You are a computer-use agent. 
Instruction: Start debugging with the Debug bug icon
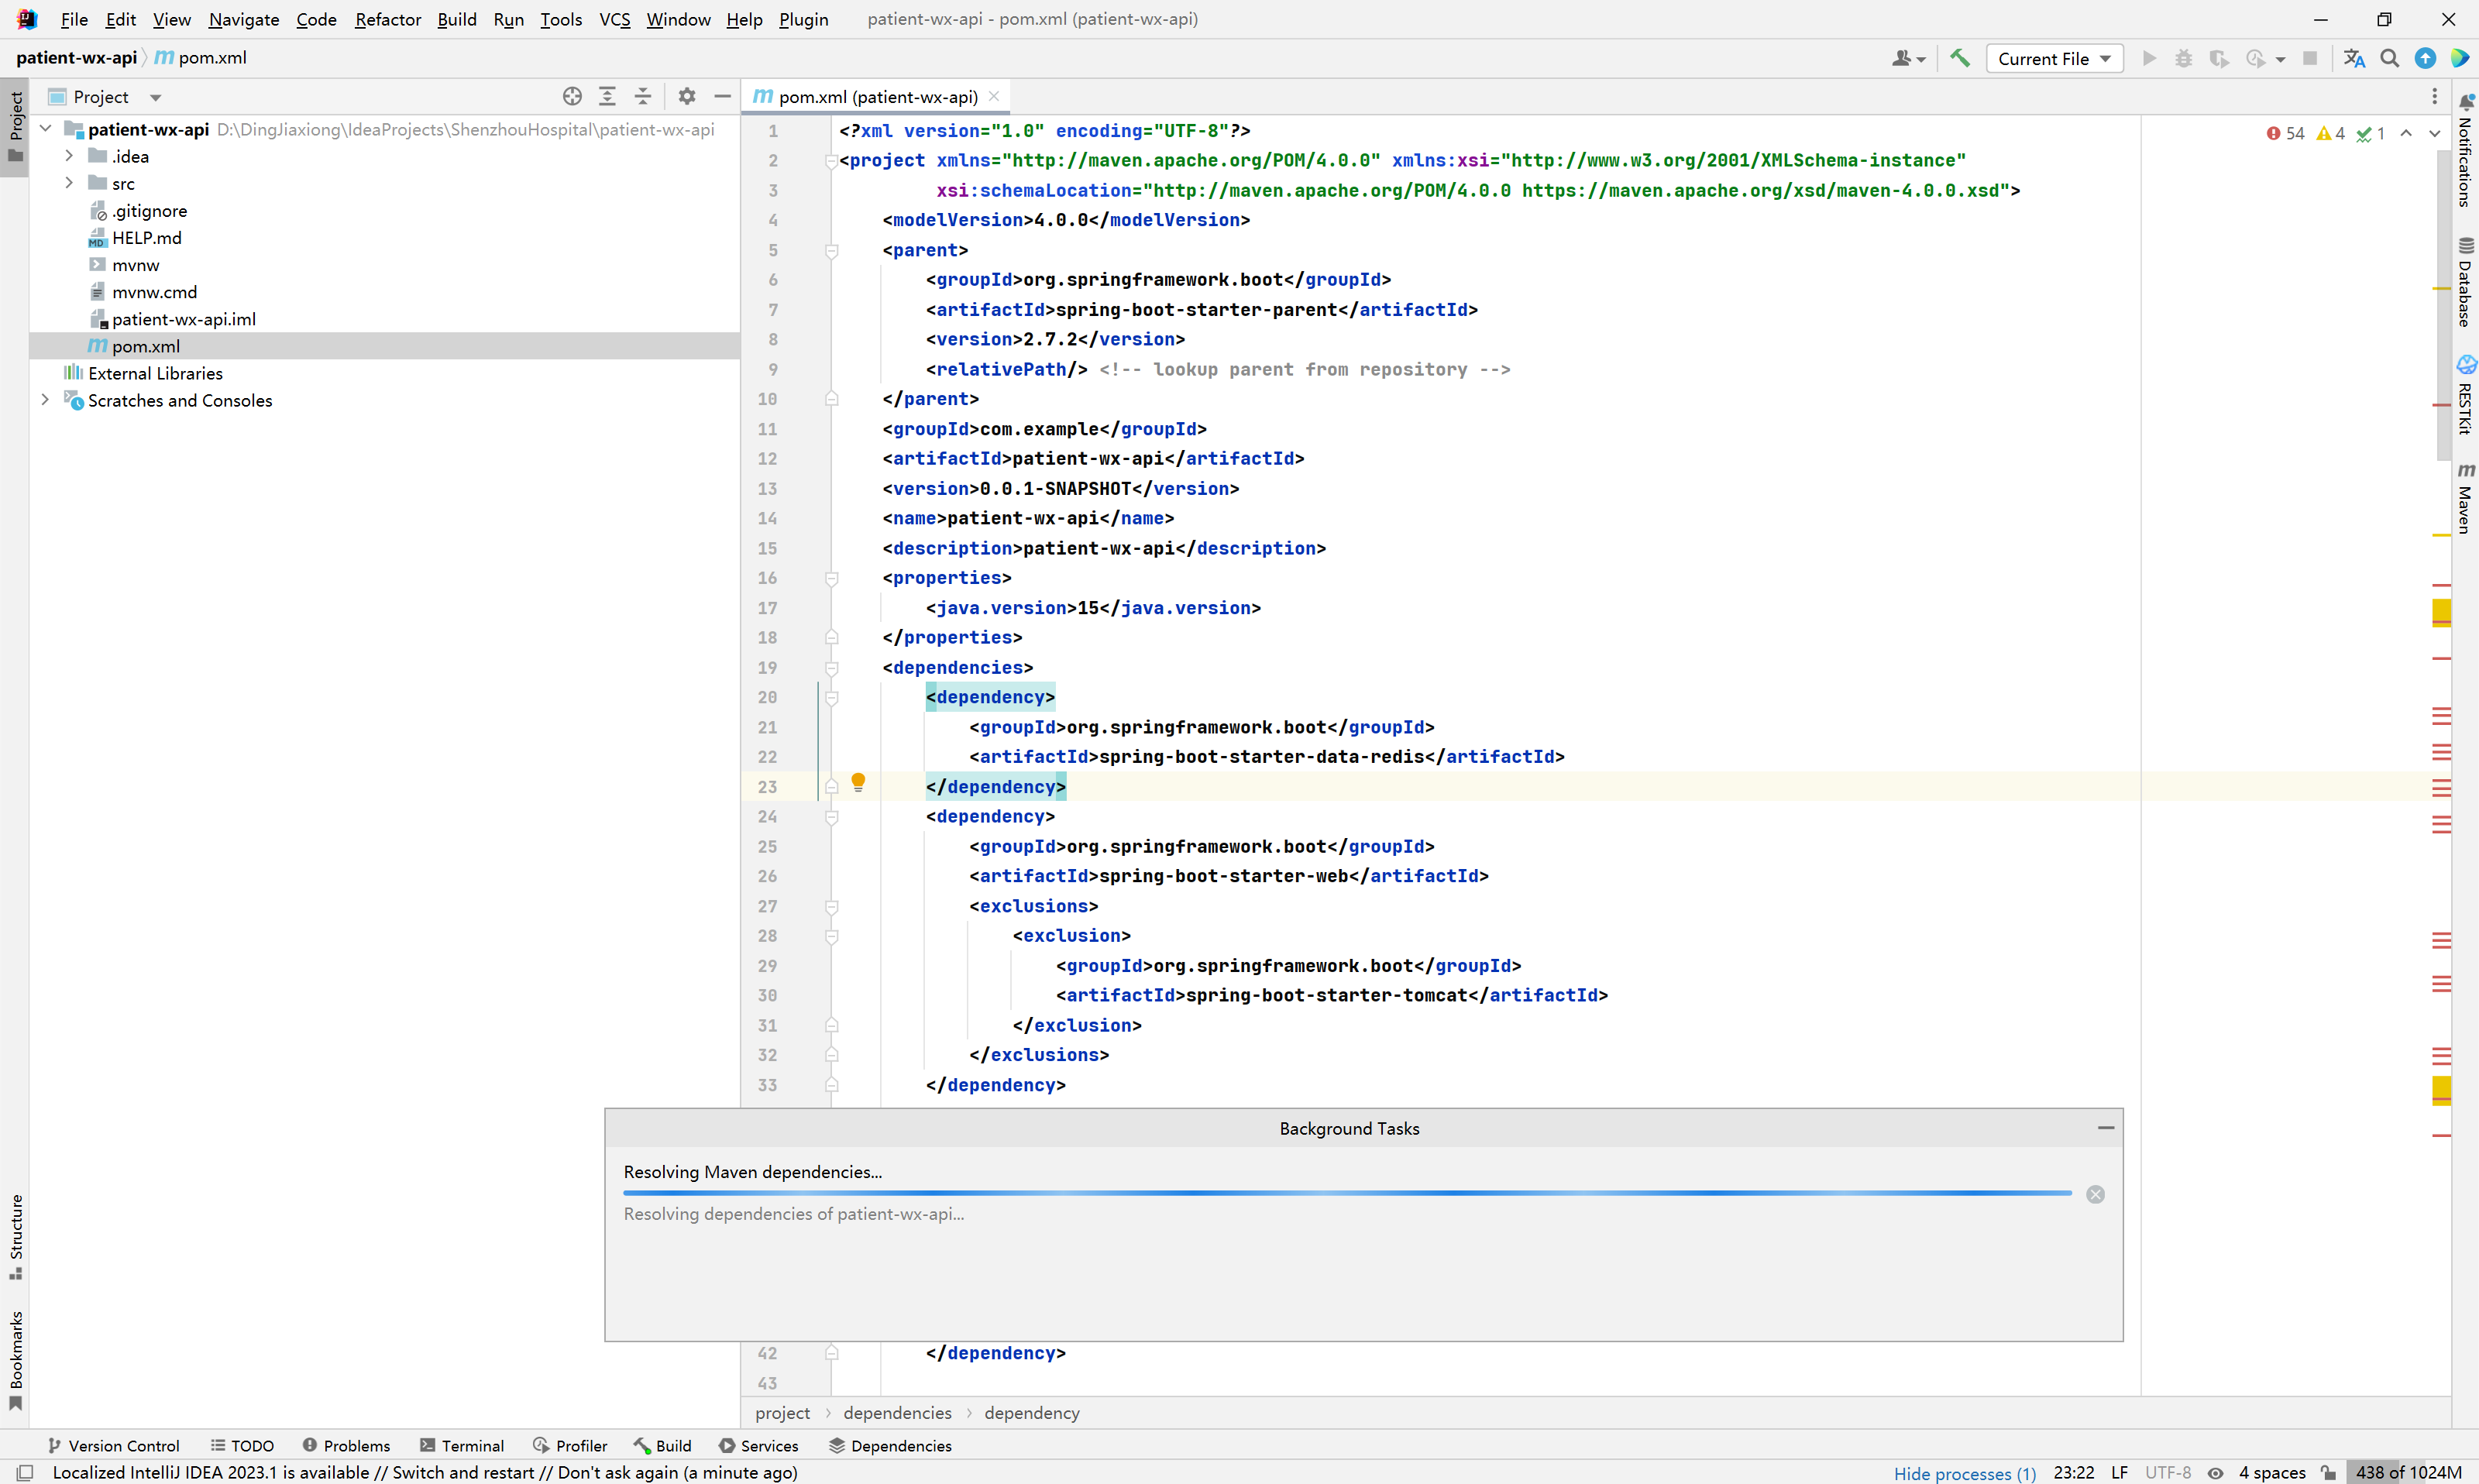point(2183,58)
